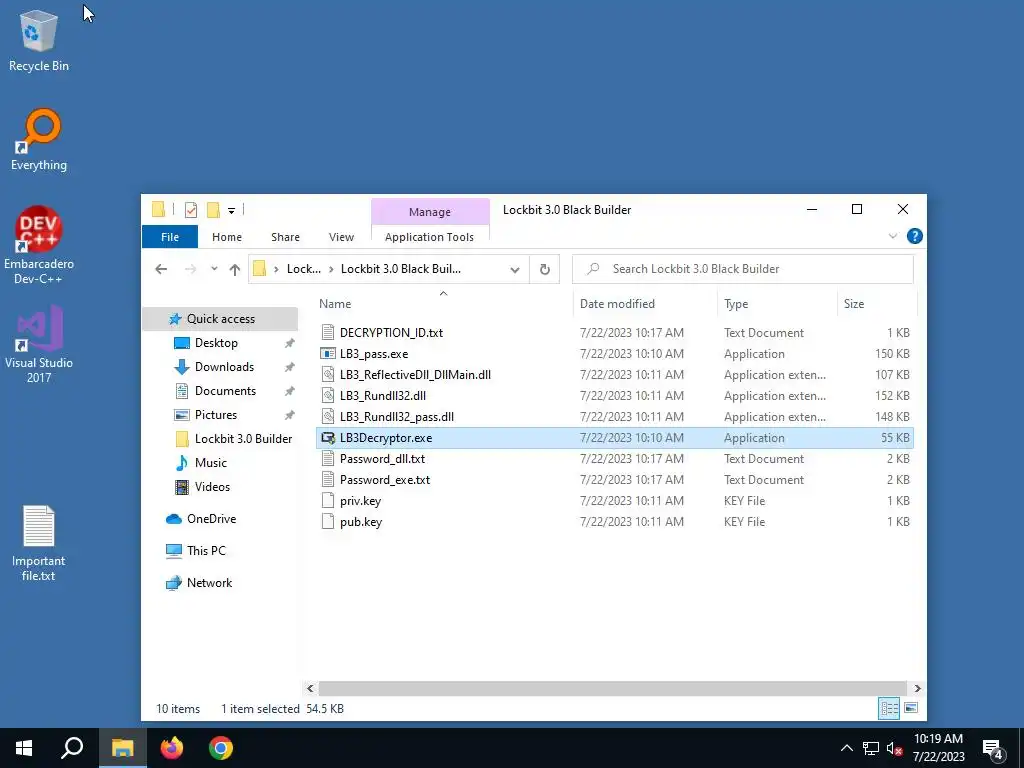Open the Customize Quick Access Toolbar dropdown
1024x768 pixels.
pos(231,210)
